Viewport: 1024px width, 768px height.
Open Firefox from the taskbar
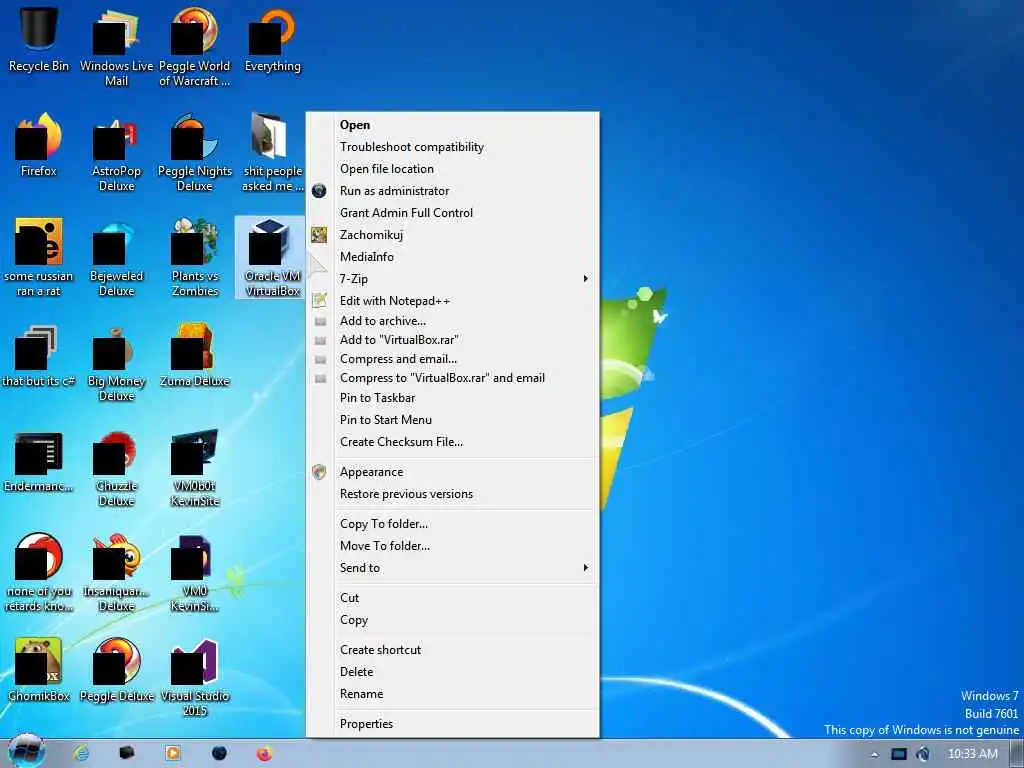(x=264, y=753)
